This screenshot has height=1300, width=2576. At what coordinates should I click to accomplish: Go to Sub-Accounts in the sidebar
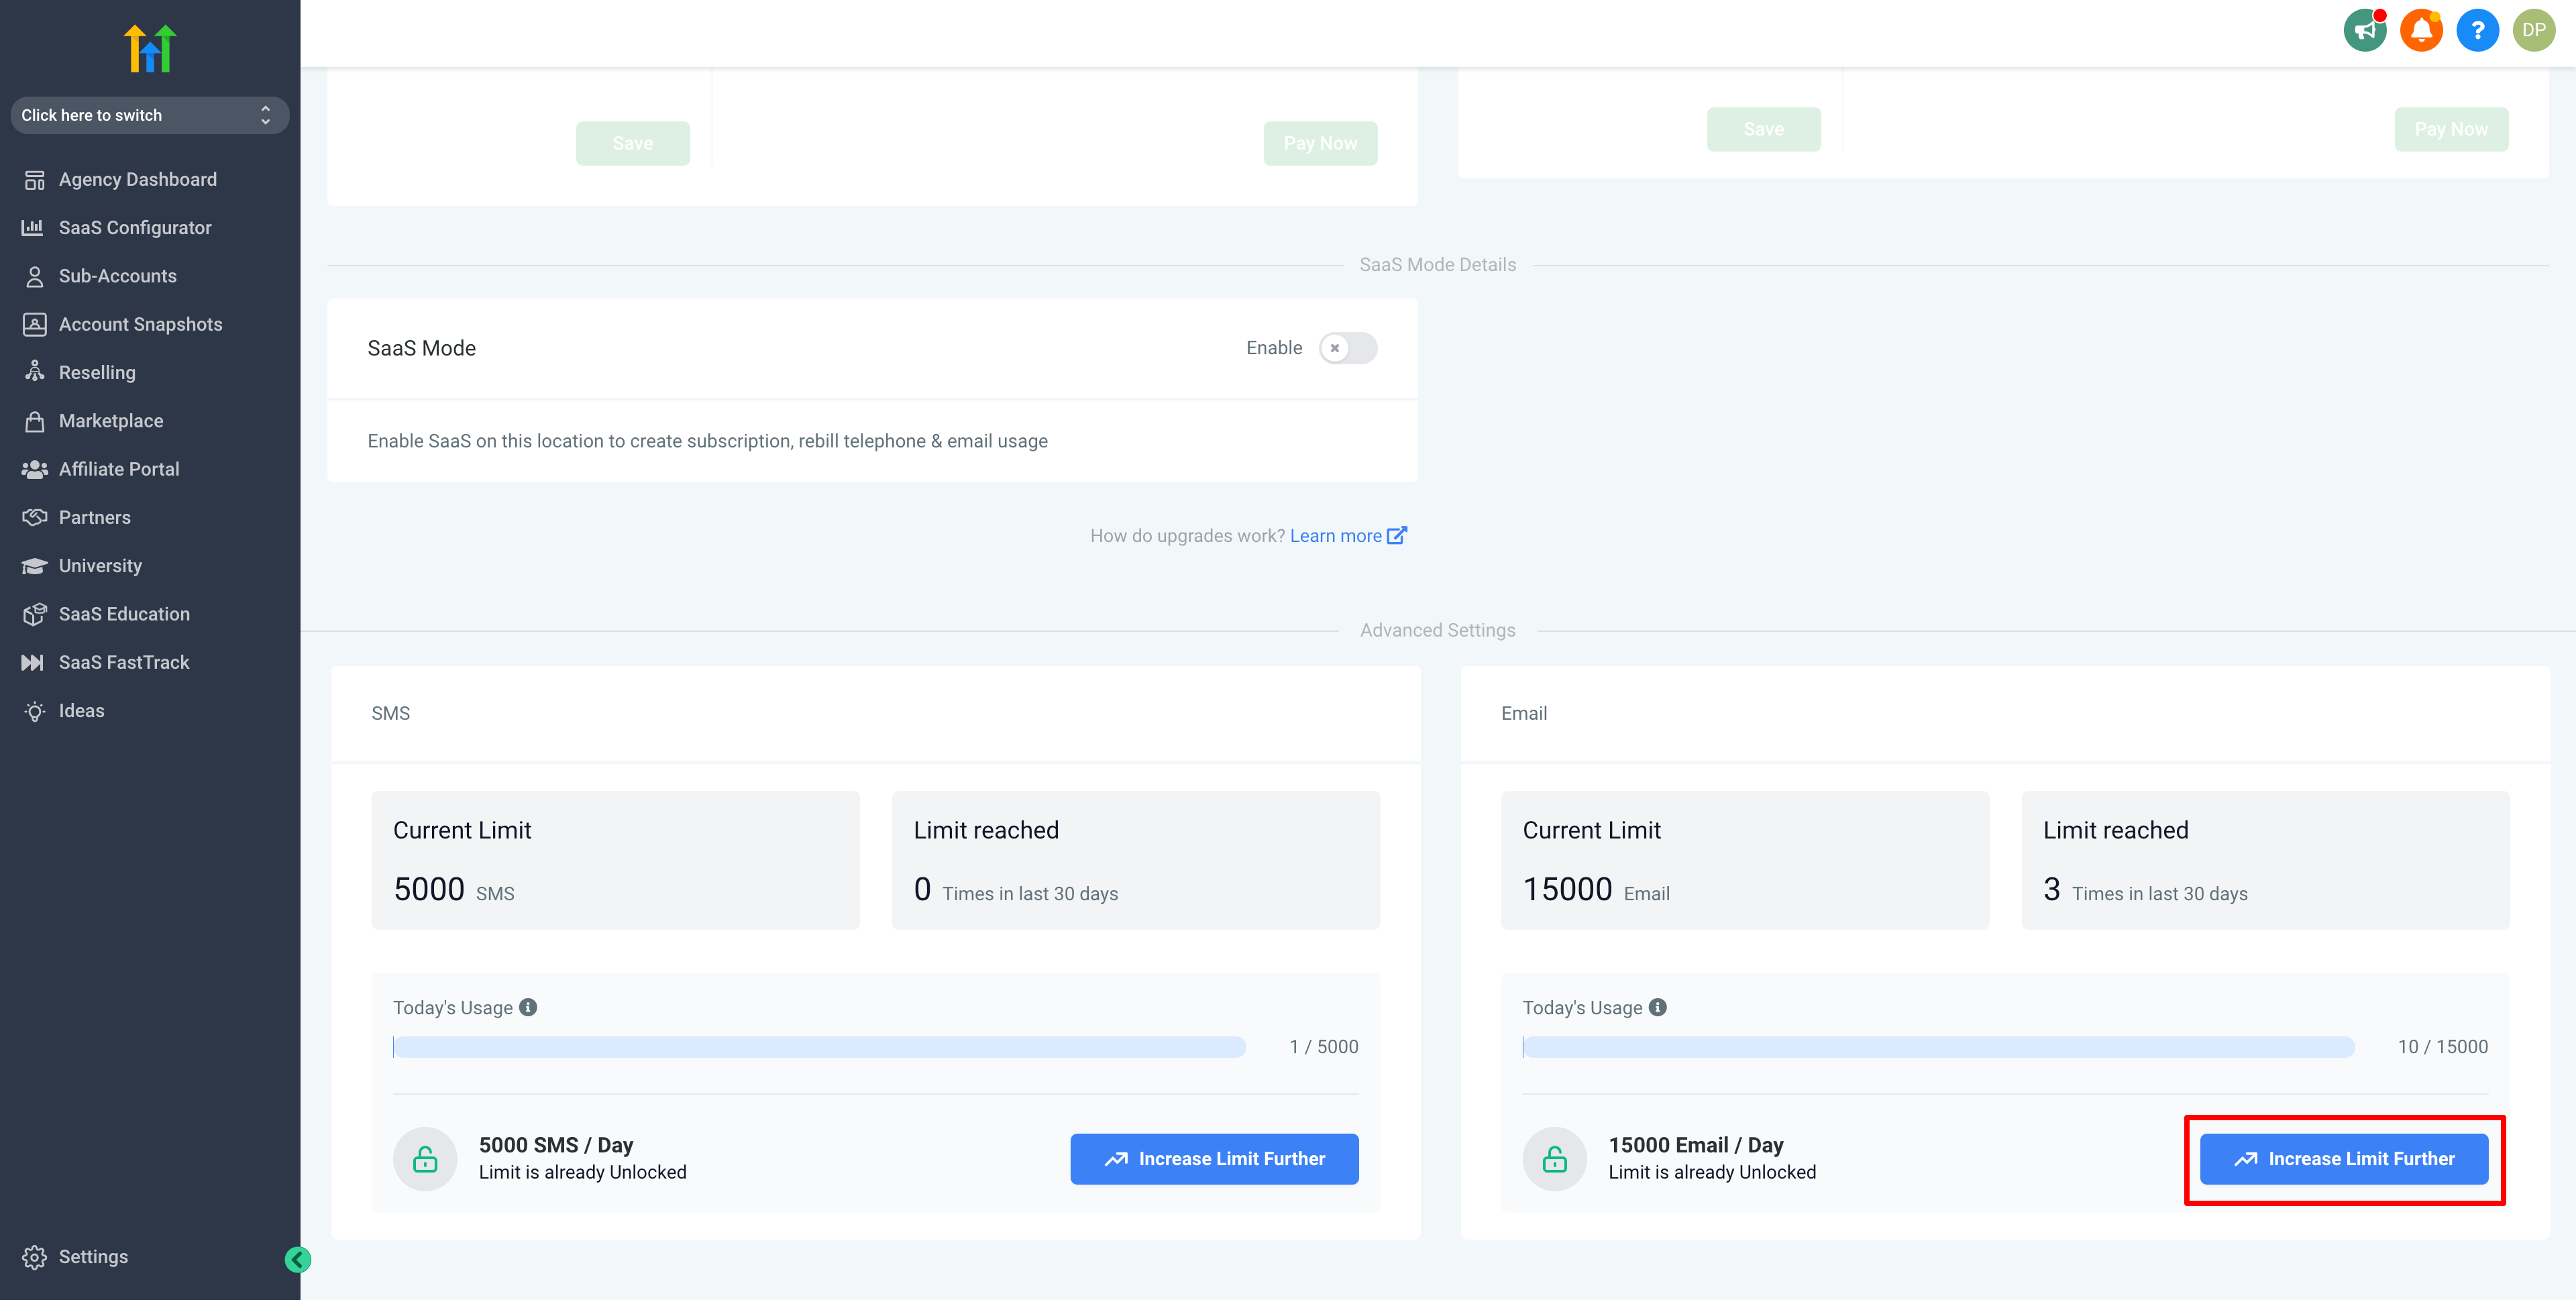pyautogui.click(x=117, y=276)
